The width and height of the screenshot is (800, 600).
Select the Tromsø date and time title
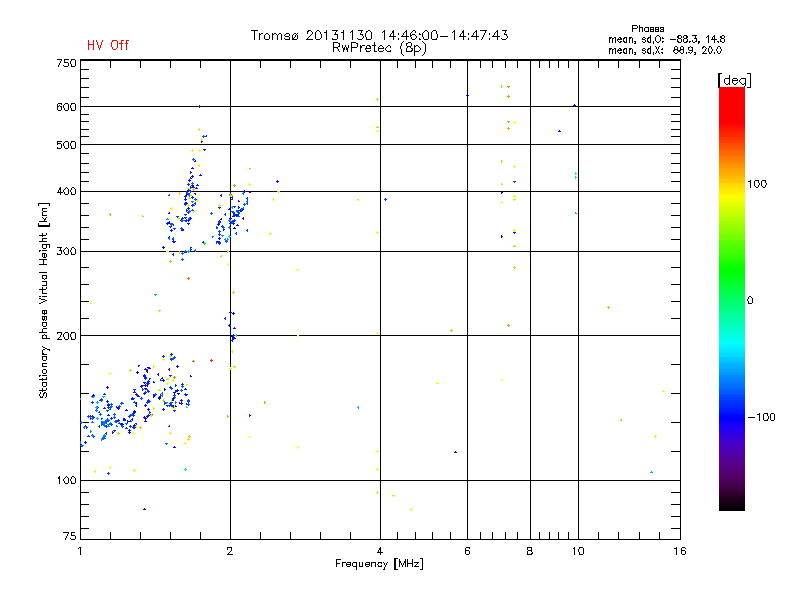(x=379, y=35)
